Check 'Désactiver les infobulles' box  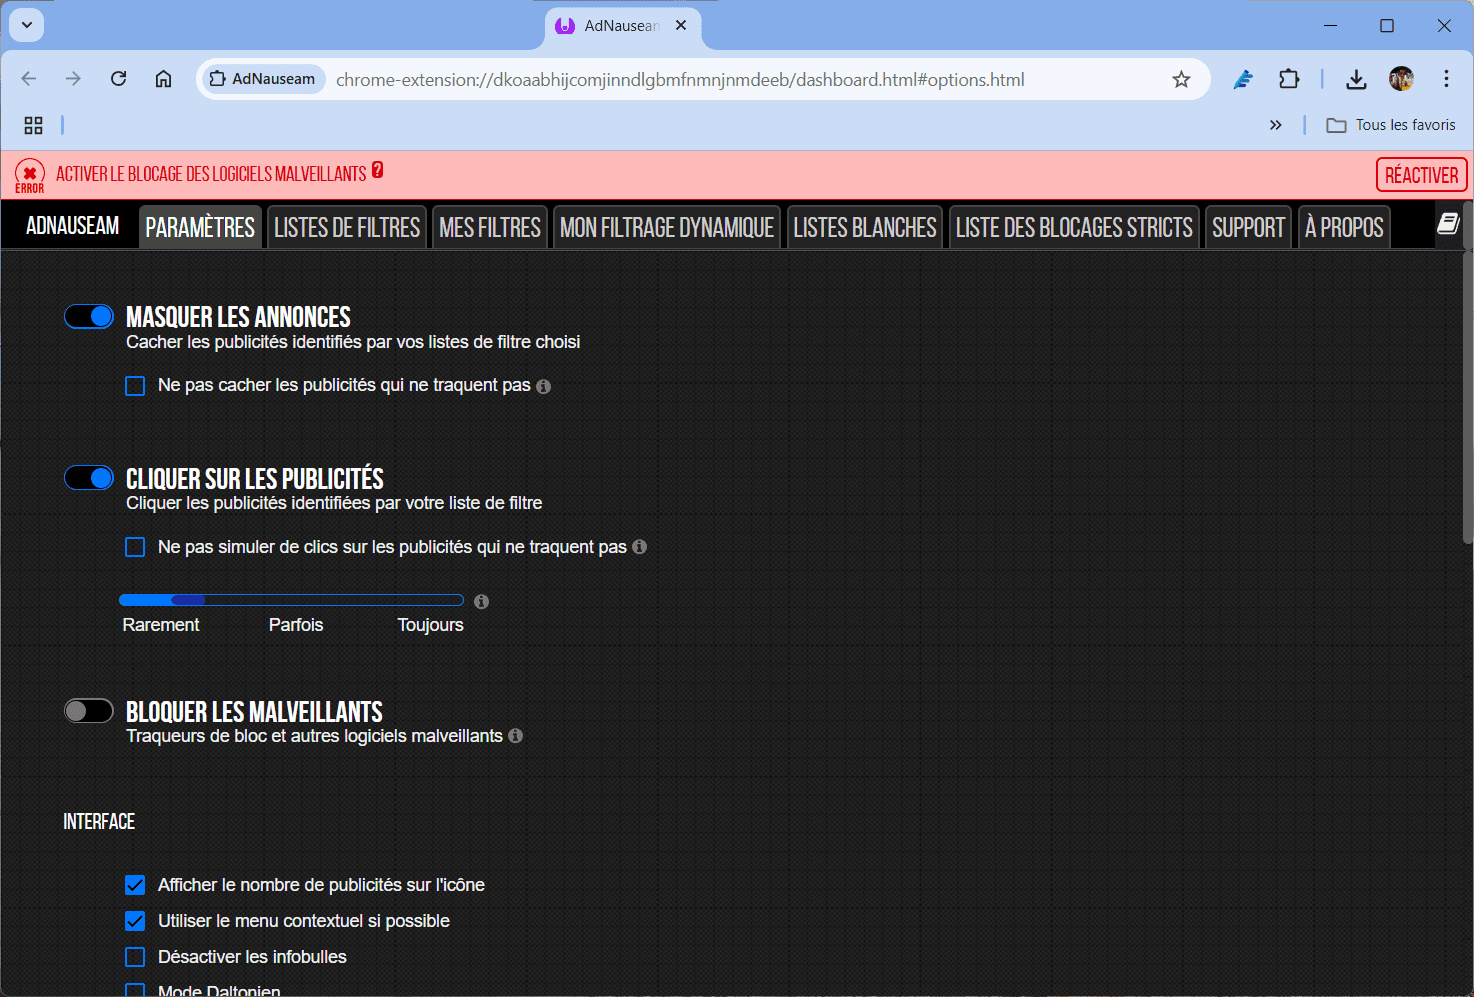pos(135,957)
